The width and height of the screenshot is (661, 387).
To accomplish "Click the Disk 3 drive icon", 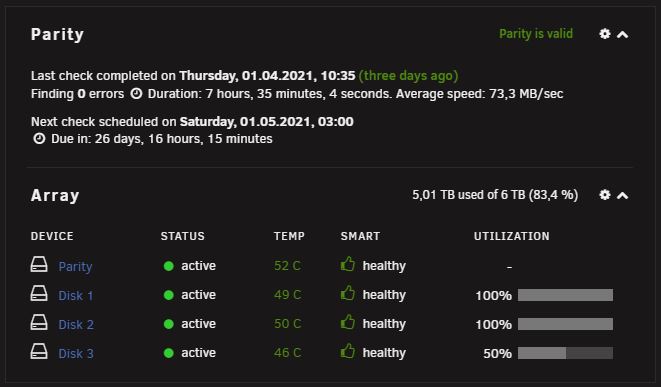I will 39,352.
